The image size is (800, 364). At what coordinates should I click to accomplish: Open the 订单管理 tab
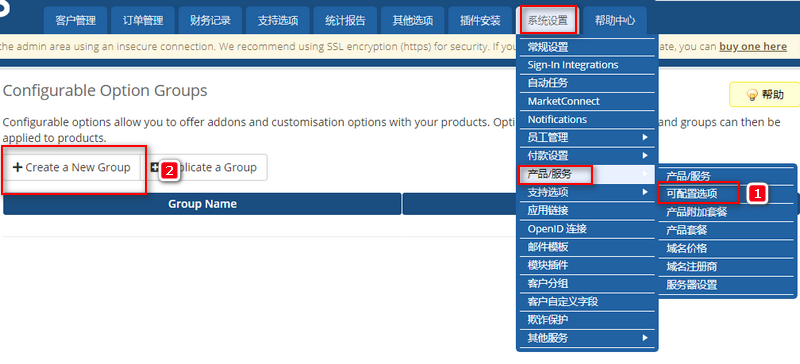coord(143,21)
